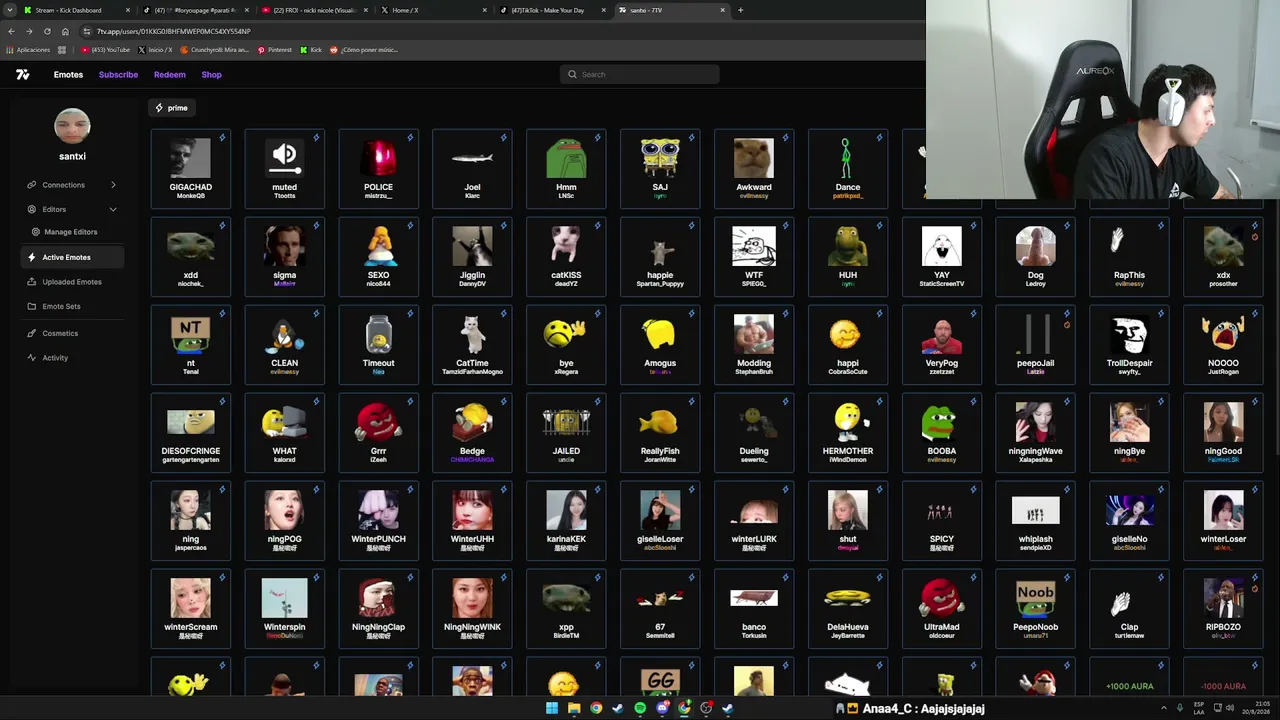1280x720 pixels.
Task: Switch to the Stream - Kick Dashboard tab
Action: tap(77, 10)
